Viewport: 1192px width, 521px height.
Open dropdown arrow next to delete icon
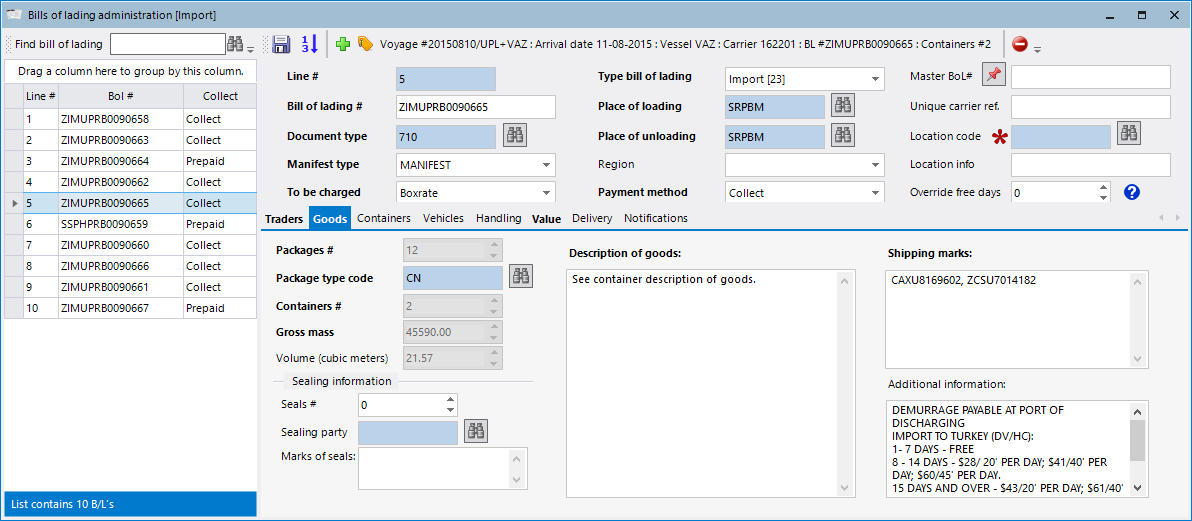(x=1037, y=50)
